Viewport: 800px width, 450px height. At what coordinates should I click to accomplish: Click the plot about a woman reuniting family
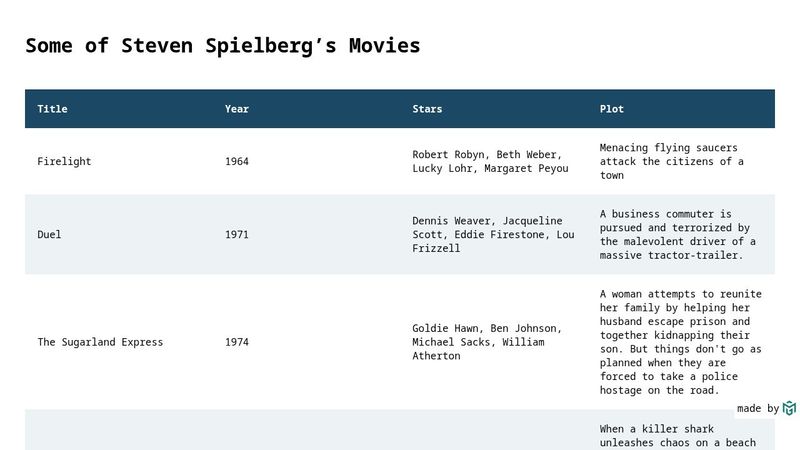pos(681,342)
